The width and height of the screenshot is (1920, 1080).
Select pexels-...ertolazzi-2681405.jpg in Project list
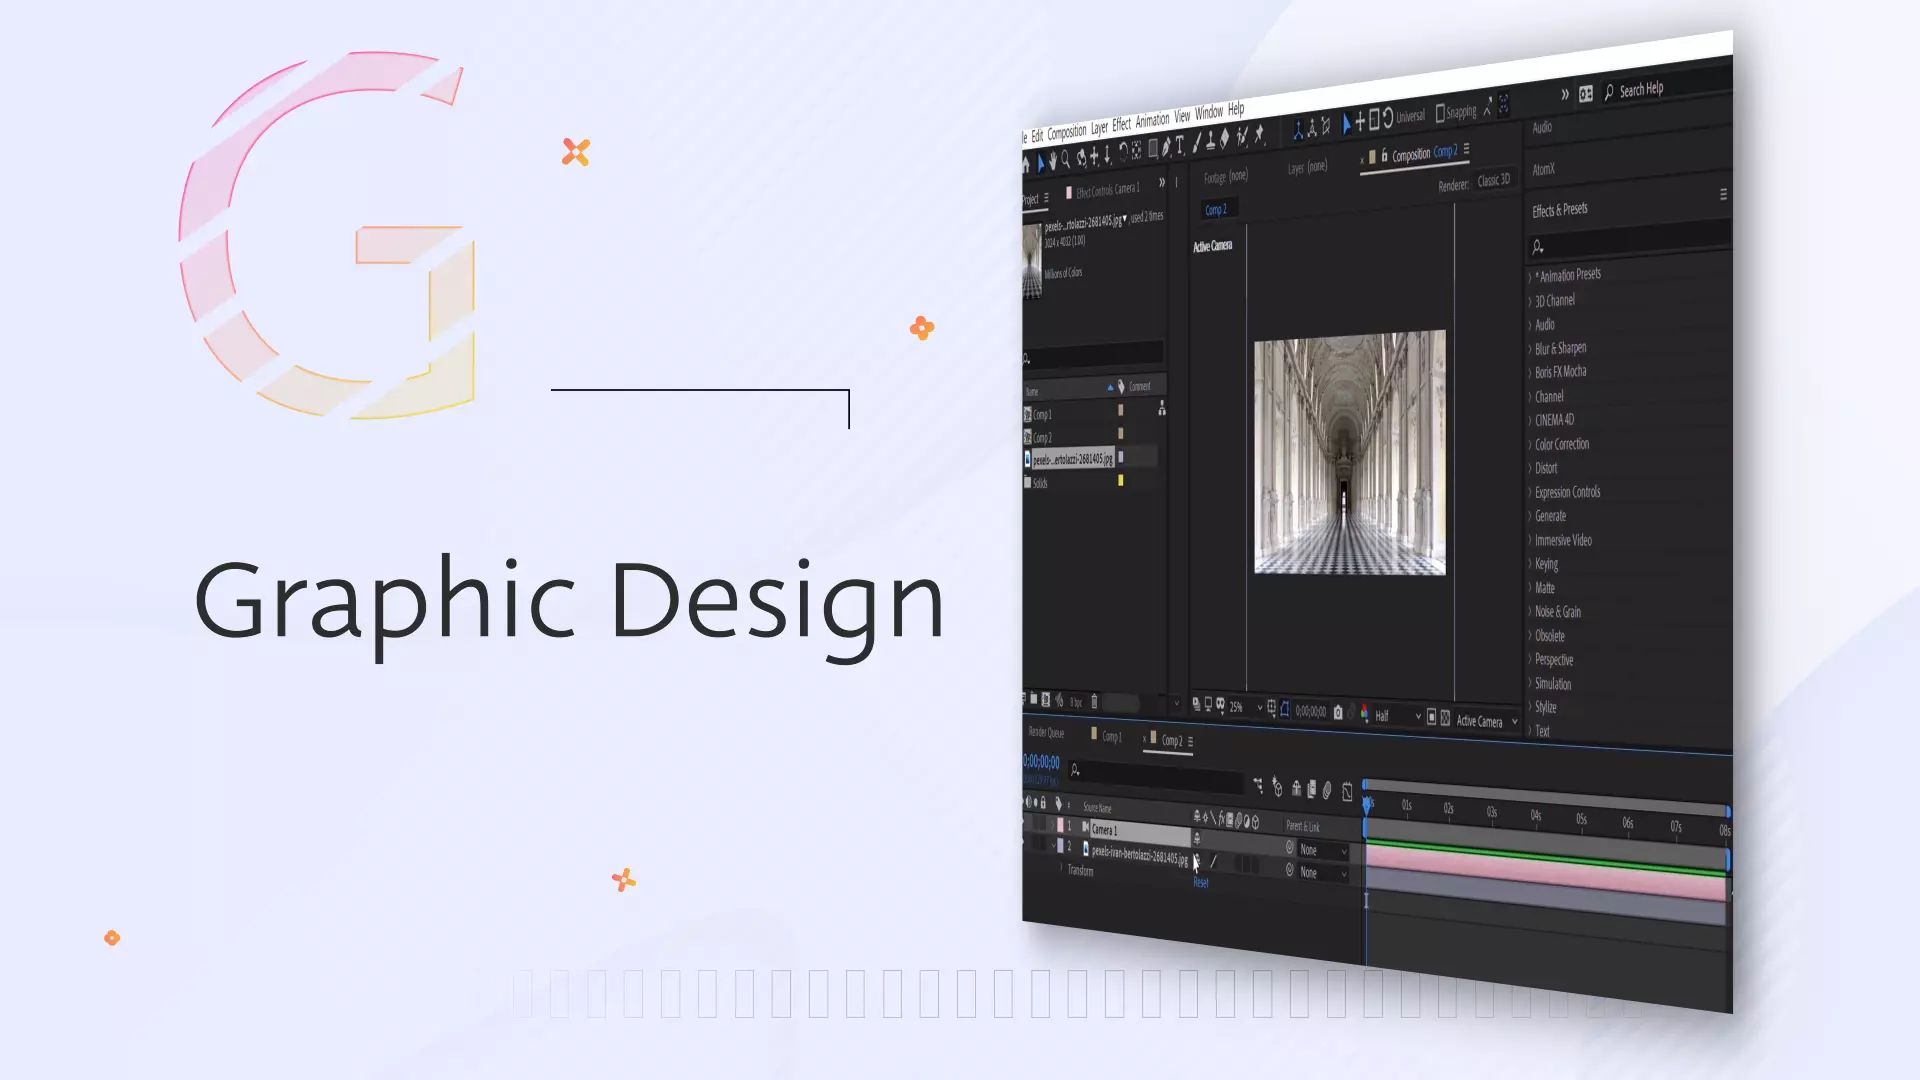[x=1072, y=459]
